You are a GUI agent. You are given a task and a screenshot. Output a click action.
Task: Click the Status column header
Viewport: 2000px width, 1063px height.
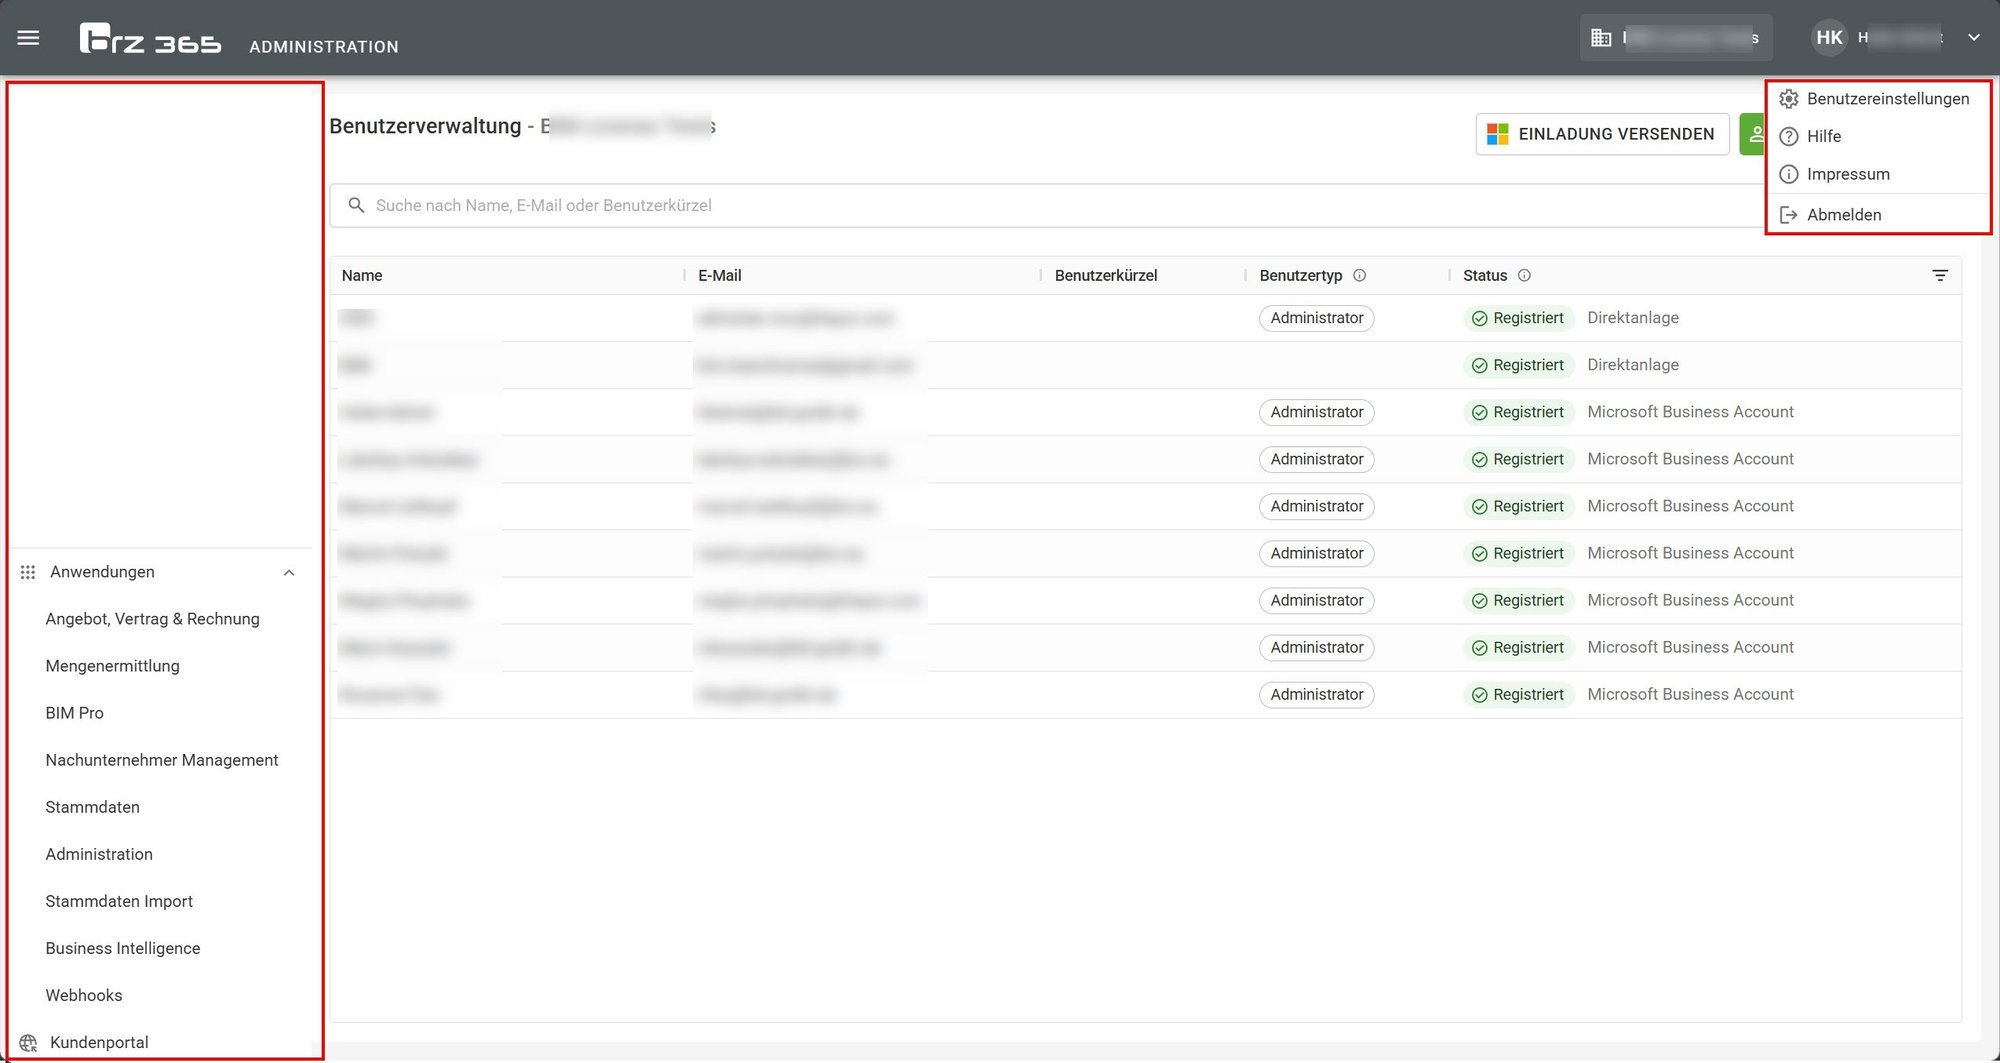[1485, 275]
